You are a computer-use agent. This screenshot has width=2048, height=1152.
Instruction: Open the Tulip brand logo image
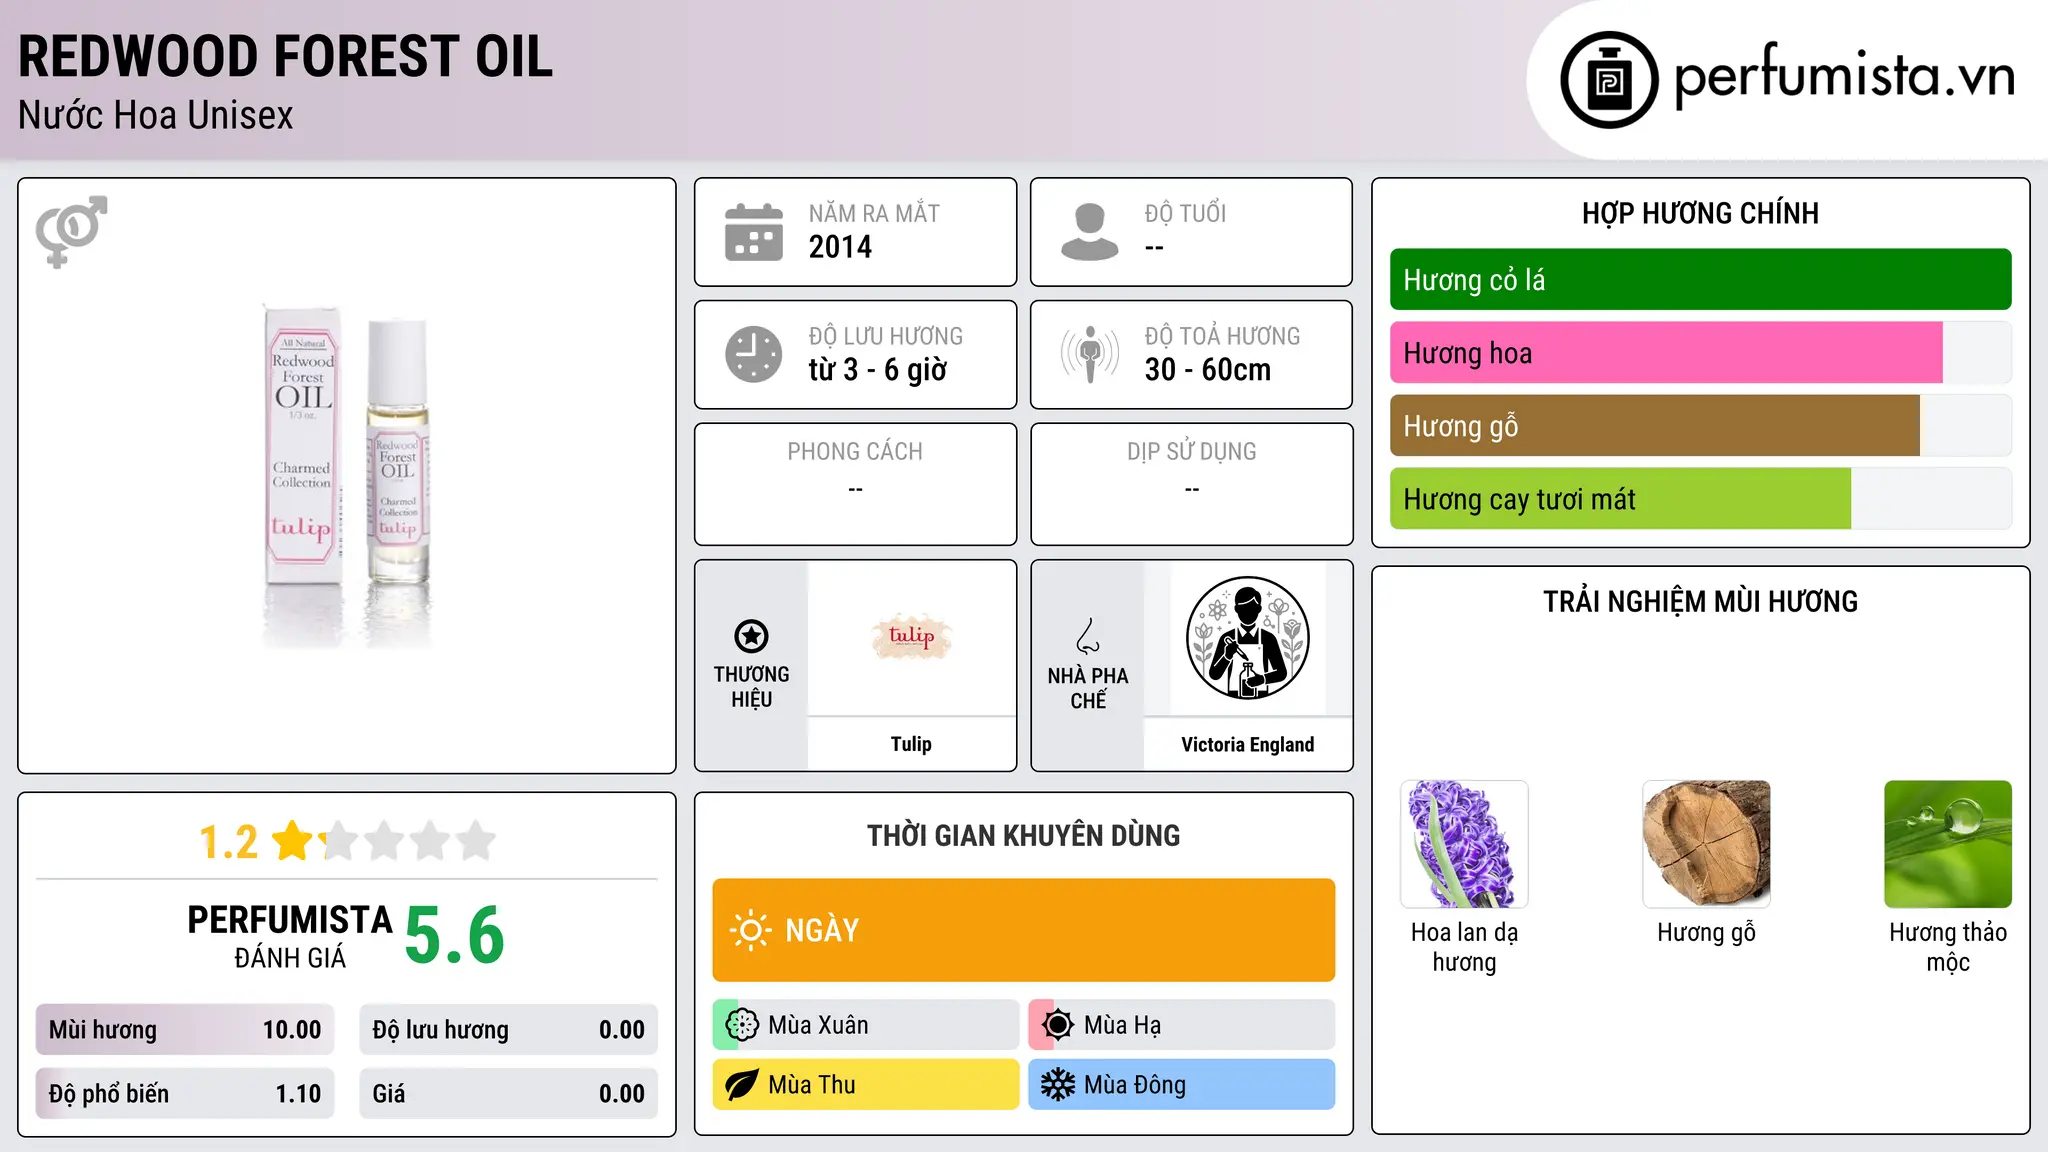(911, 637)
